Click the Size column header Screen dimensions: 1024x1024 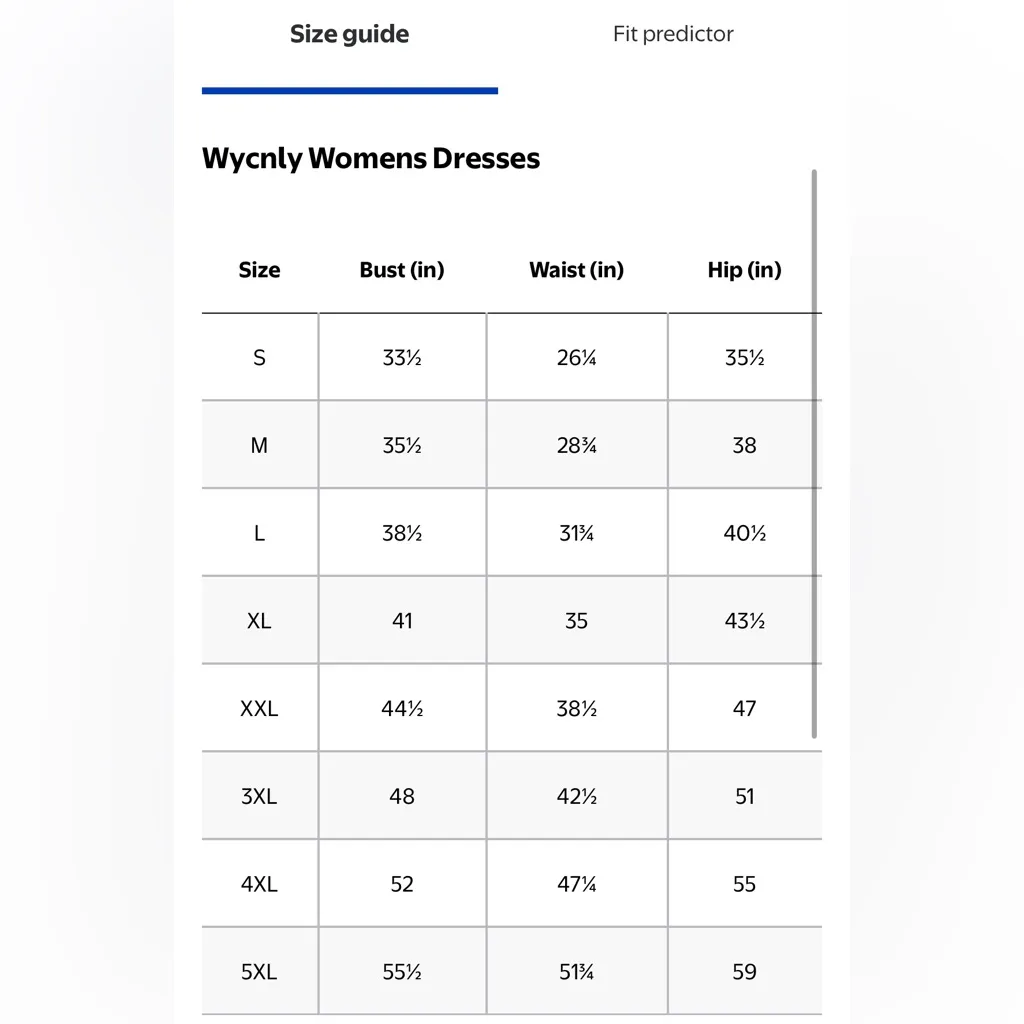[259, 270]
